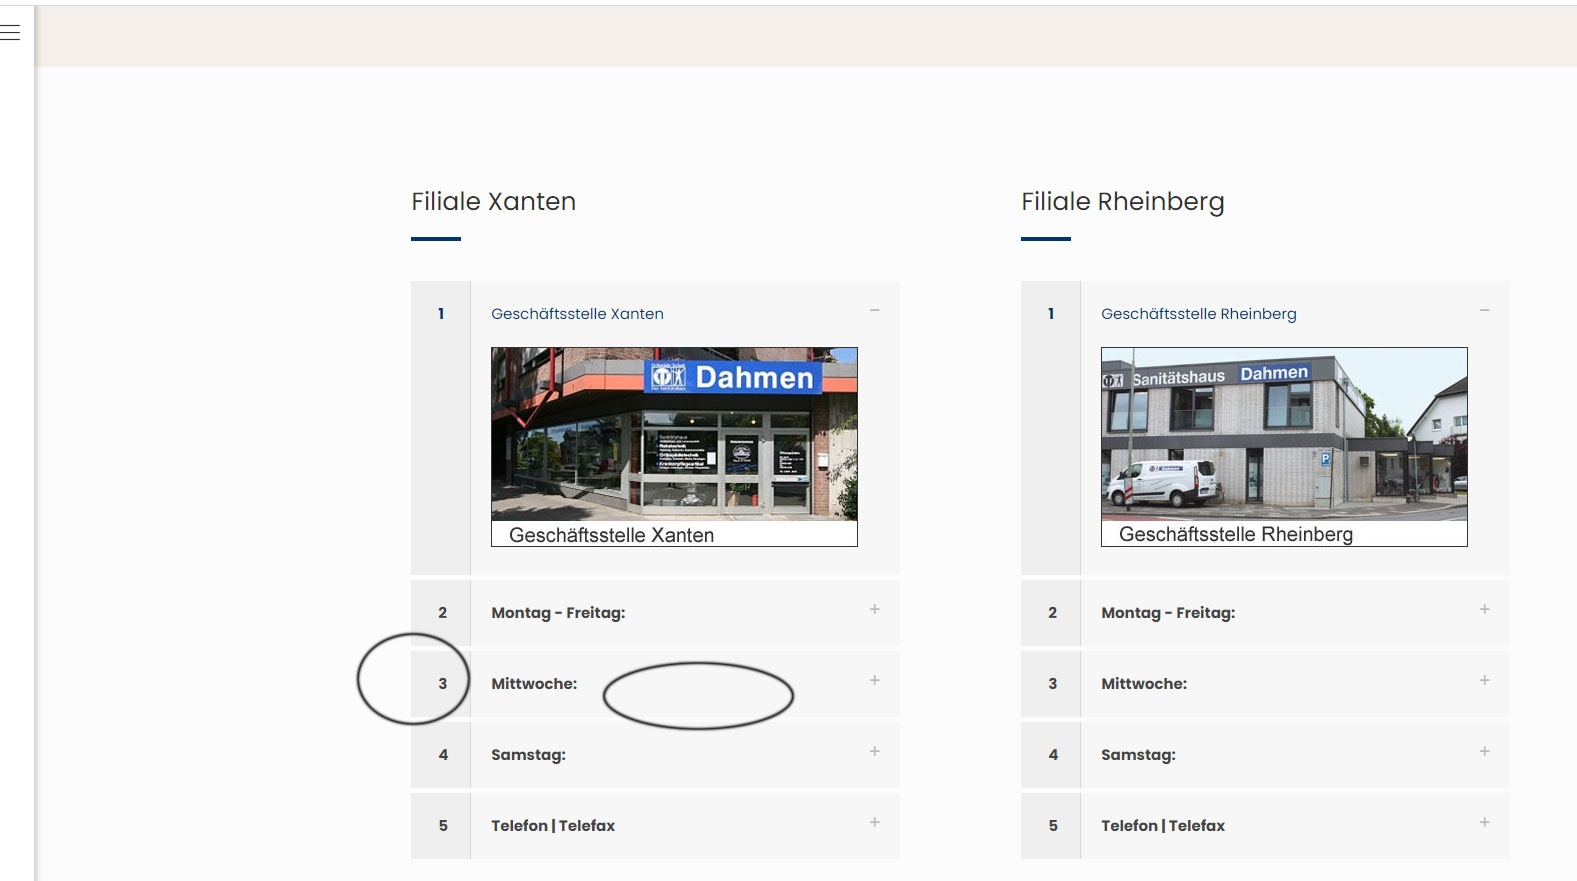The image size is (1577, 881).
Task: Click Filiale Xanten heading
Action: pyautogui.click(x=493, y=201)
